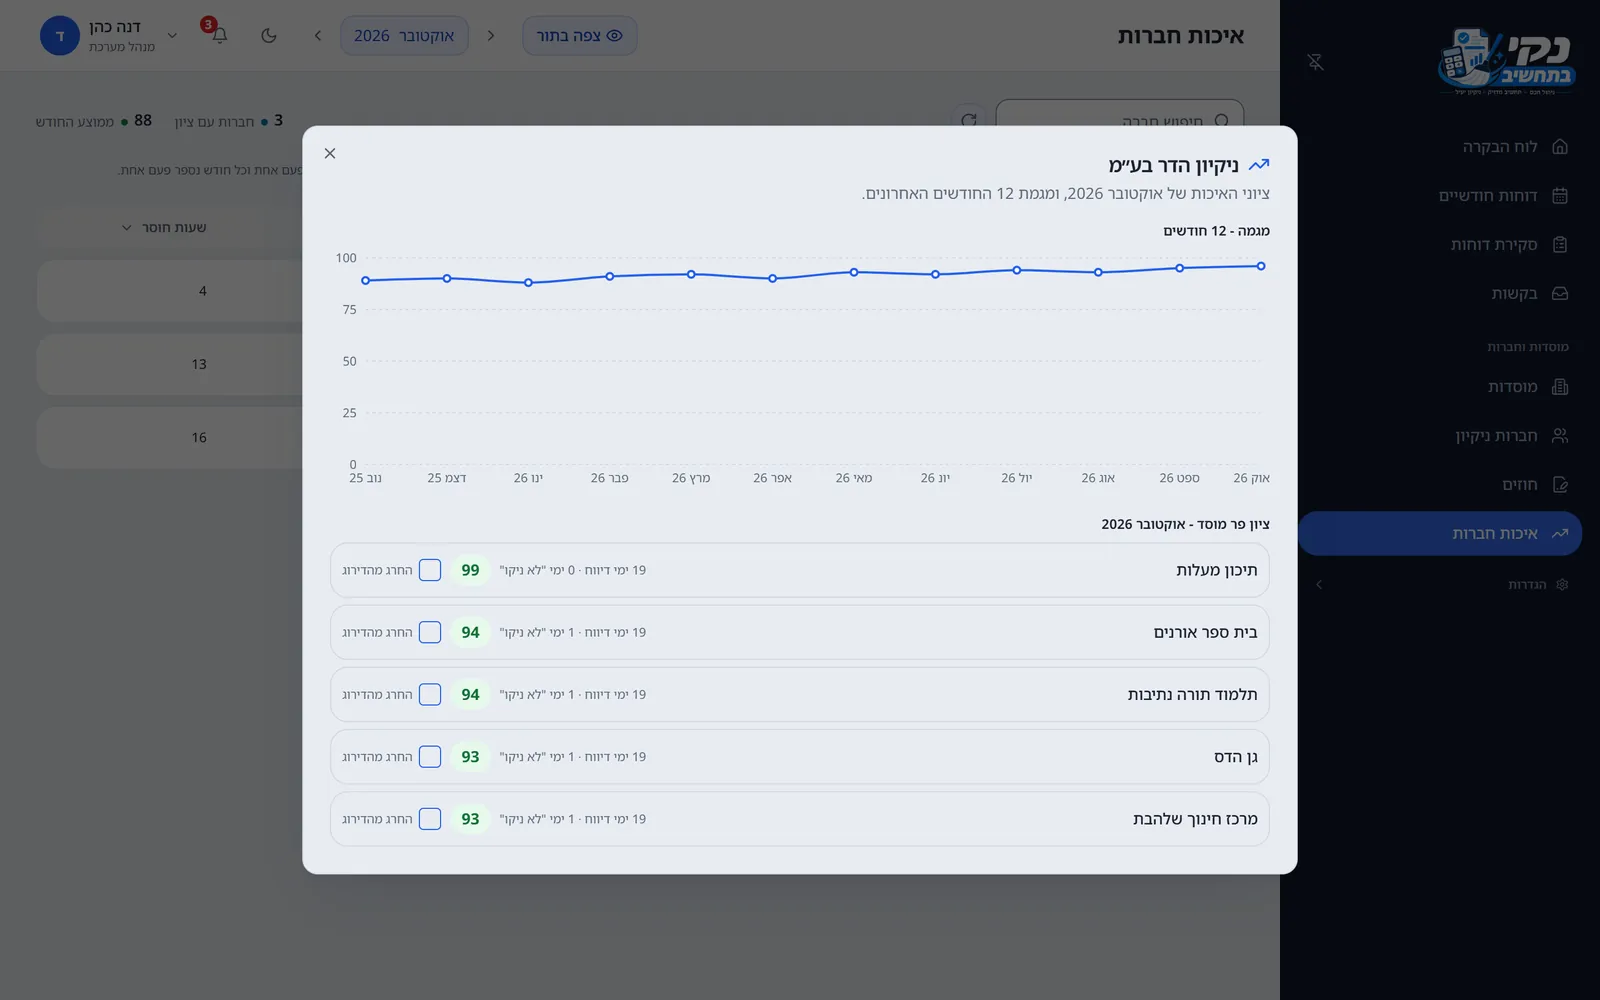Open the אוקטובר 2026 month picker
Screen dimensions: 1600x1000
404,35
